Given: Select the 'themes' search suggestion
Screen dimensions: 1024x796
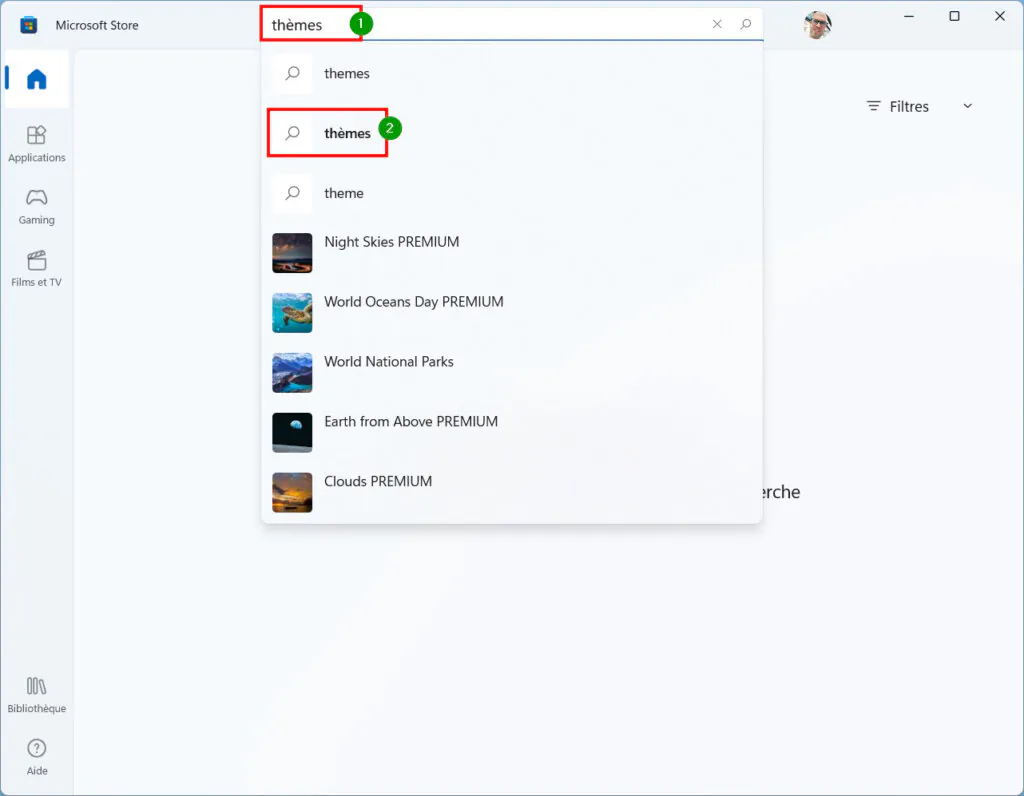Looking at the screenshot, I should click(x=511, y=73).
